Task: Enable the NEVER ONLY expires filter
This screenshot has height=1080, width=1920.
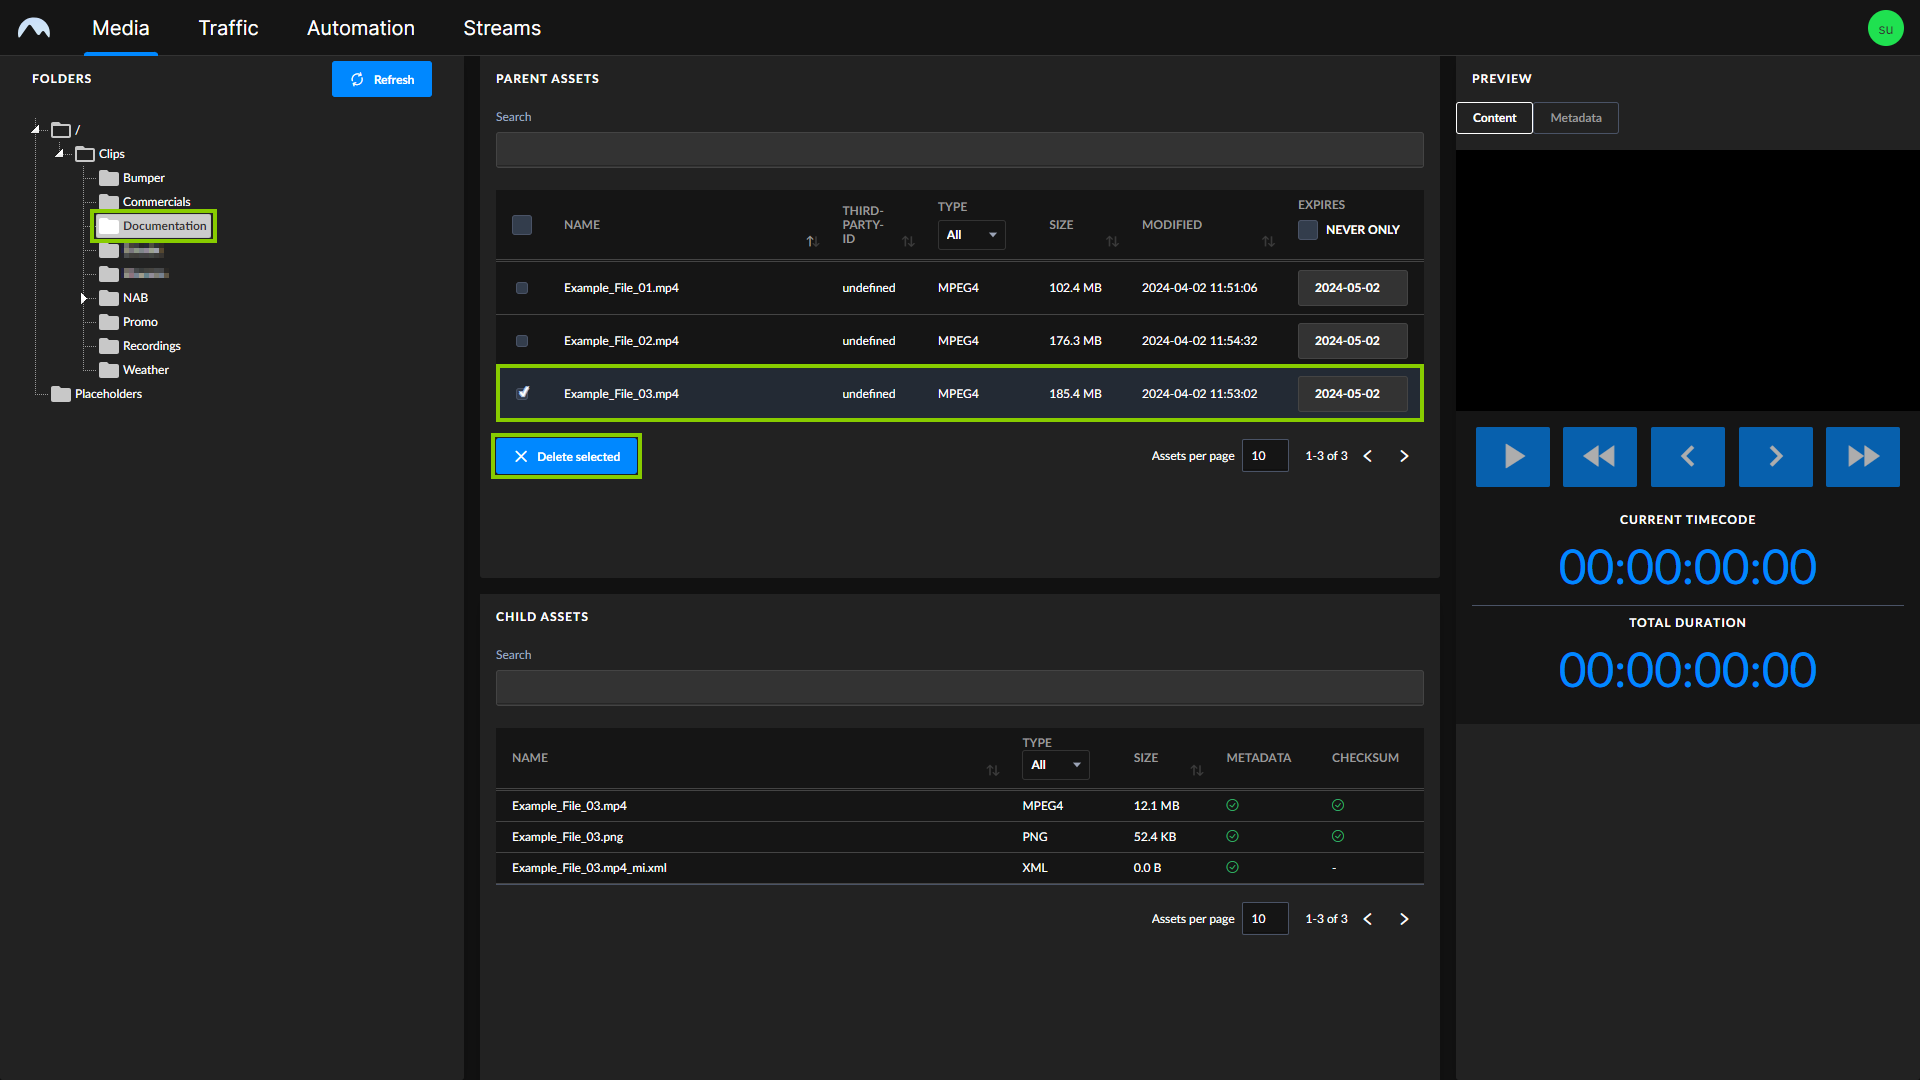Action: tap(1307, 229)
